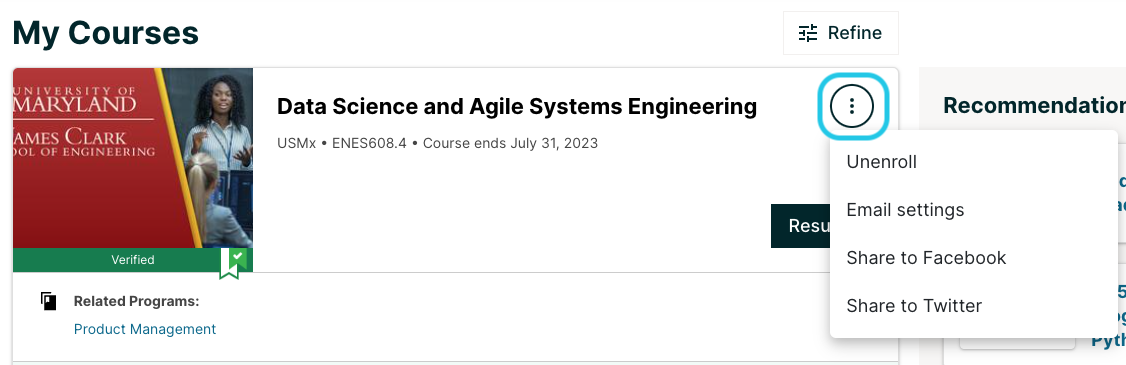The height and width of the screenshot is (365, 1126).
Task: Click the partially visible Pyth recommendation link
Action: 1108,339
